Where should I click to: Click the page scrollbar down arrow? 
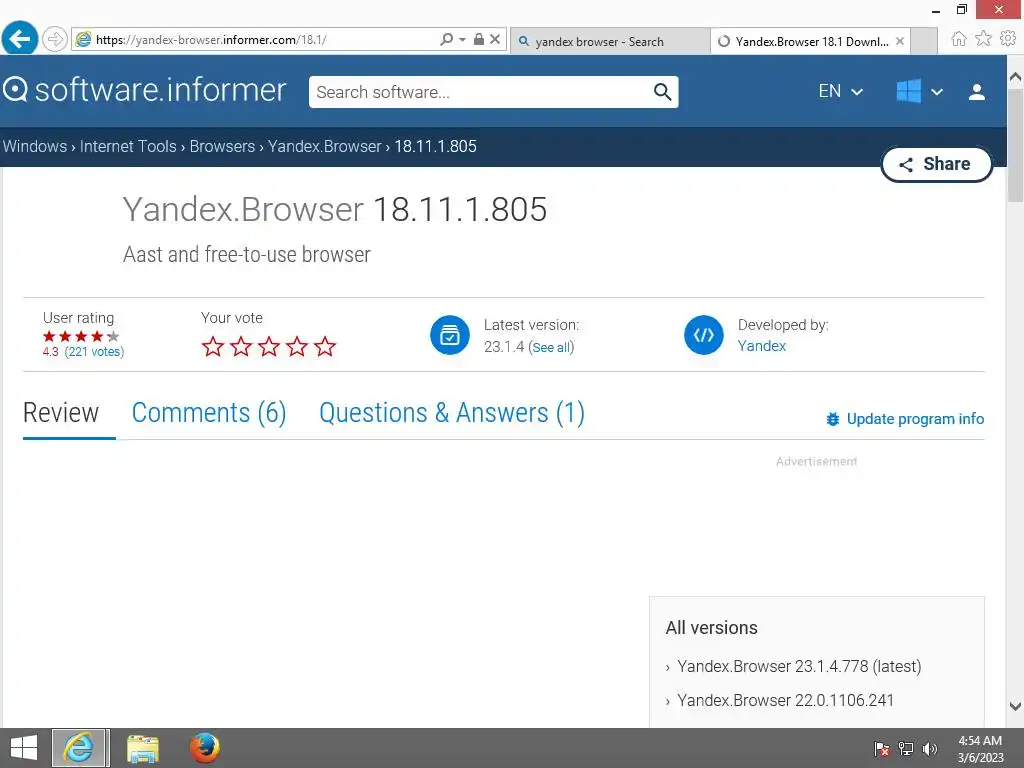click(1015, 706)
